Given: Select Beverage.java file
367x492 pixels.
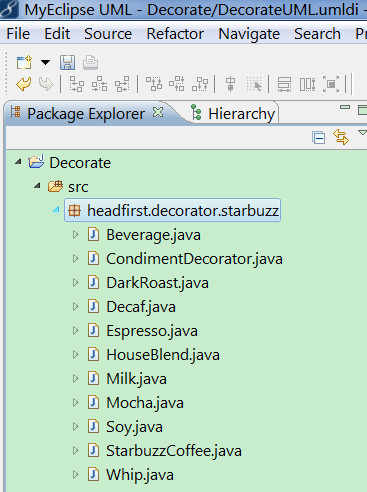Looking at the screenshot, I should (153, 235).
